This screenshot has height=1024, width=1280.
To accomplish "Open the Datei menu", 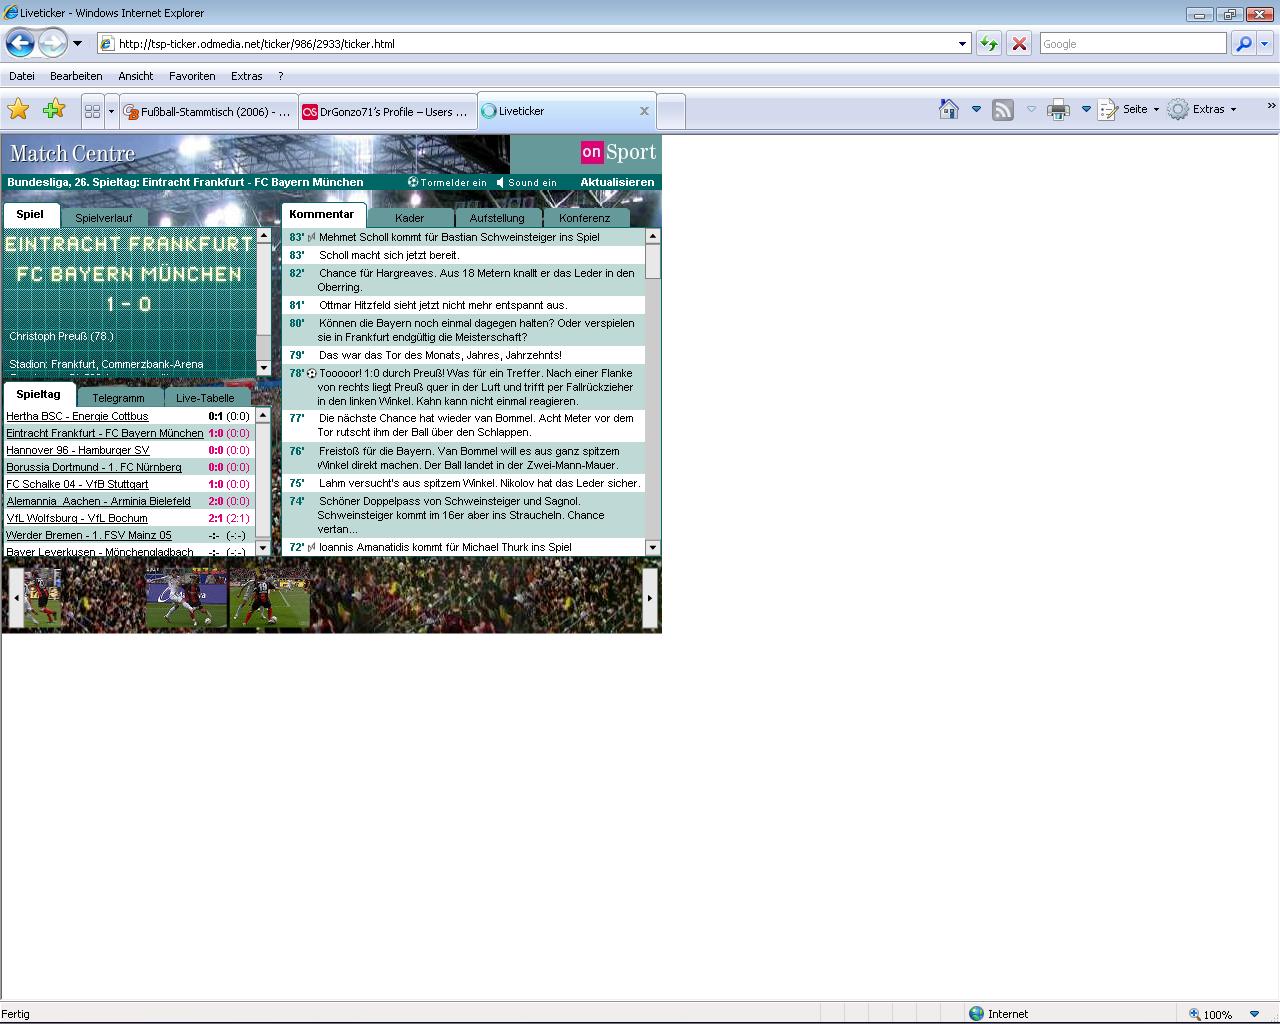I will point(22,76).
